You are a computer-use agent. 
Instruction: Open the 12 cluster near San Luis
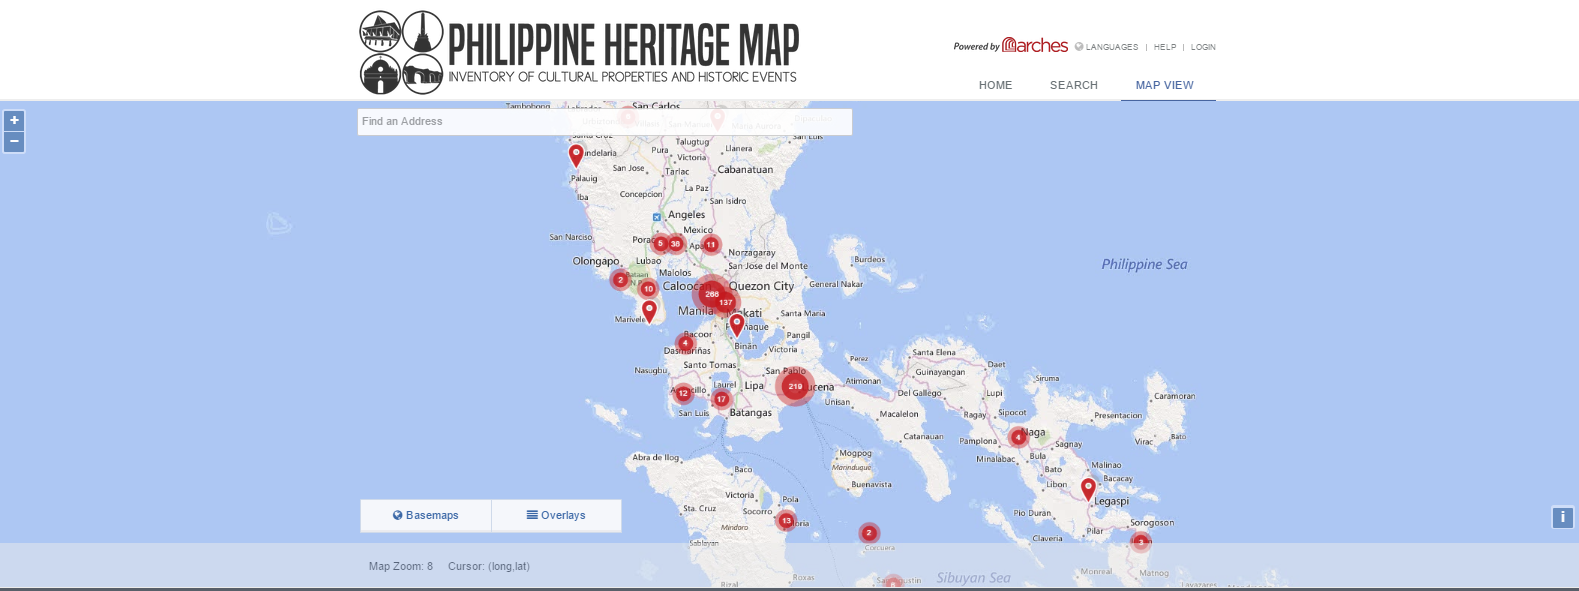coord(683,393)
